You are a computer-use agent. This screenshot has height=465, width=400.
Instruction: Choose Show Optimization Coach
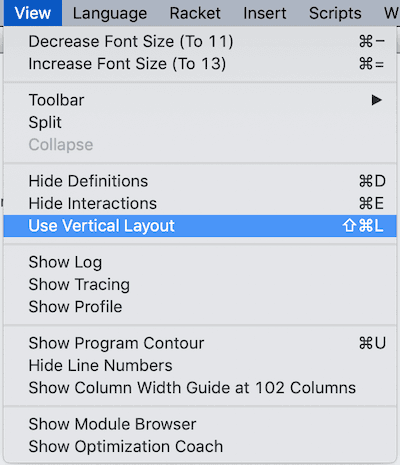point(200,446)
